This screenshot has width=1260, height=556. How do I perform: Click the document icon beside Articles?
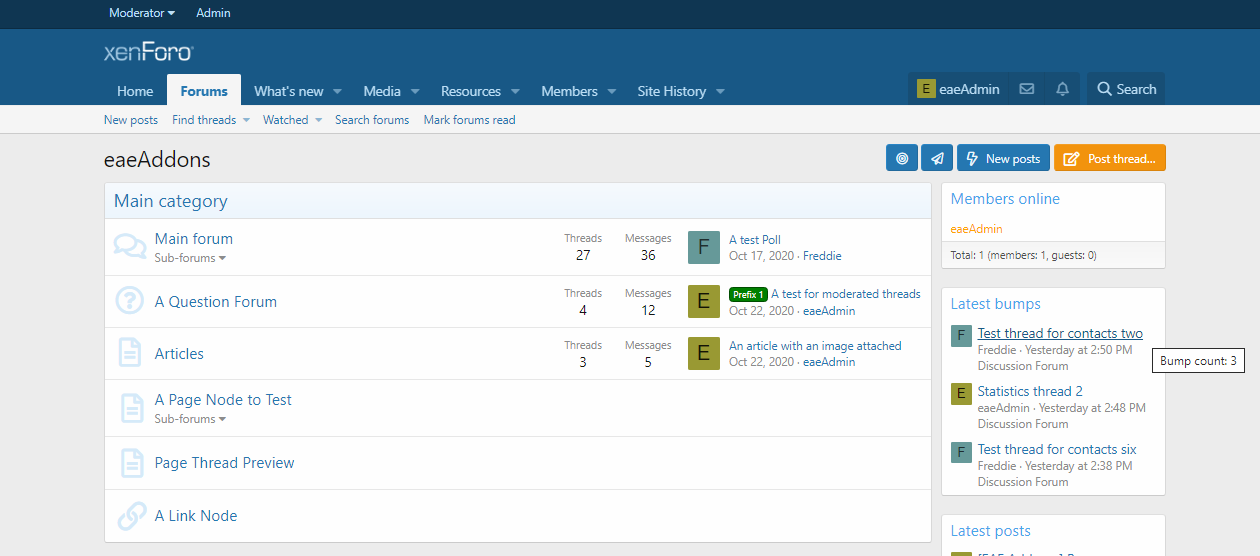click(130, 353)
